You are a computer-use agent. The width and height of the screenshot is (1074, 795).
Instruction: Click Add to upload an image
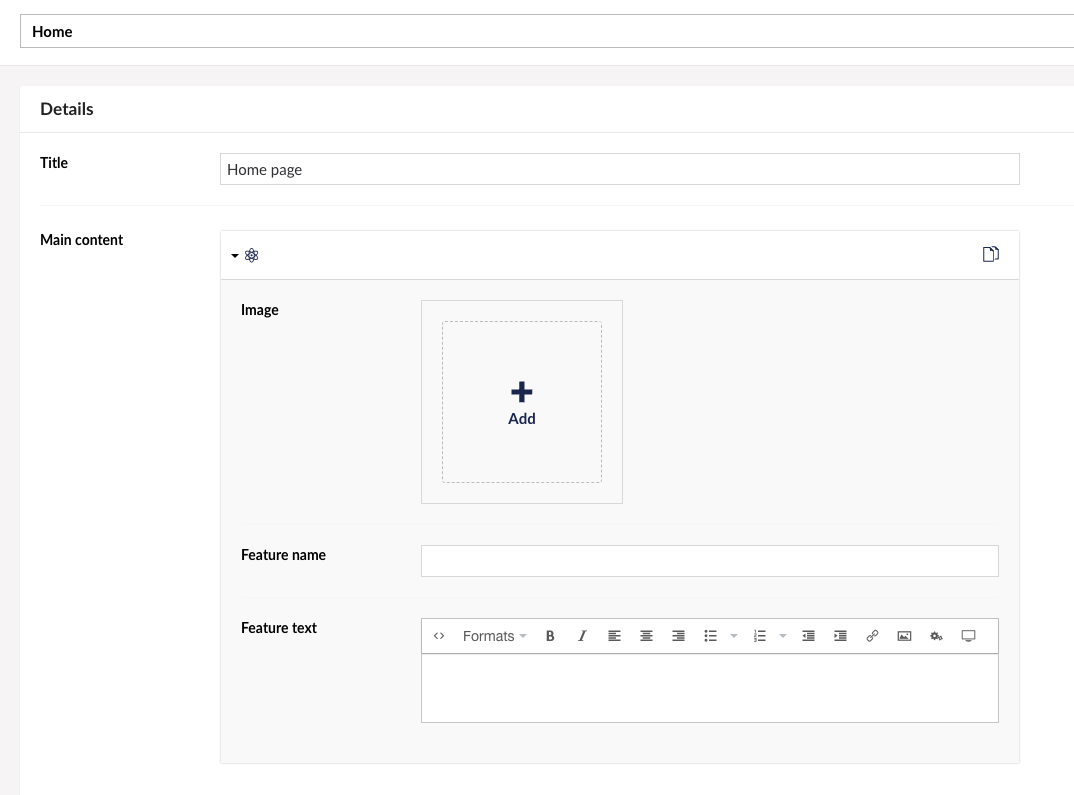click(521, 401)
